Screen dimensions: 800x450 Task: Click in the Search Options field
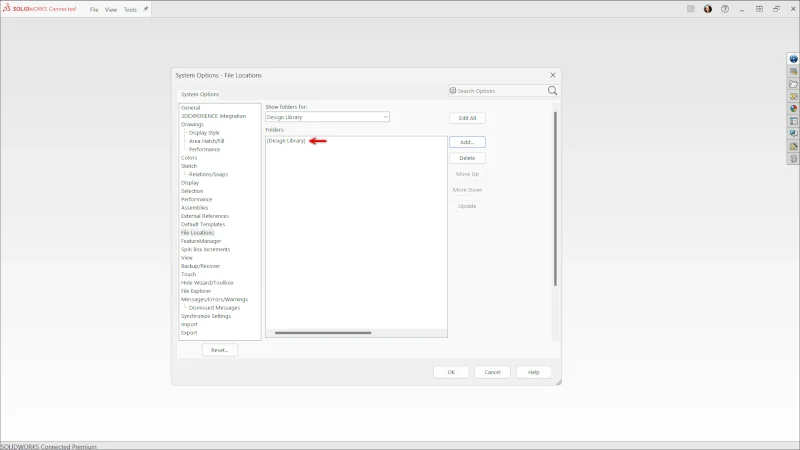point(496,91)
